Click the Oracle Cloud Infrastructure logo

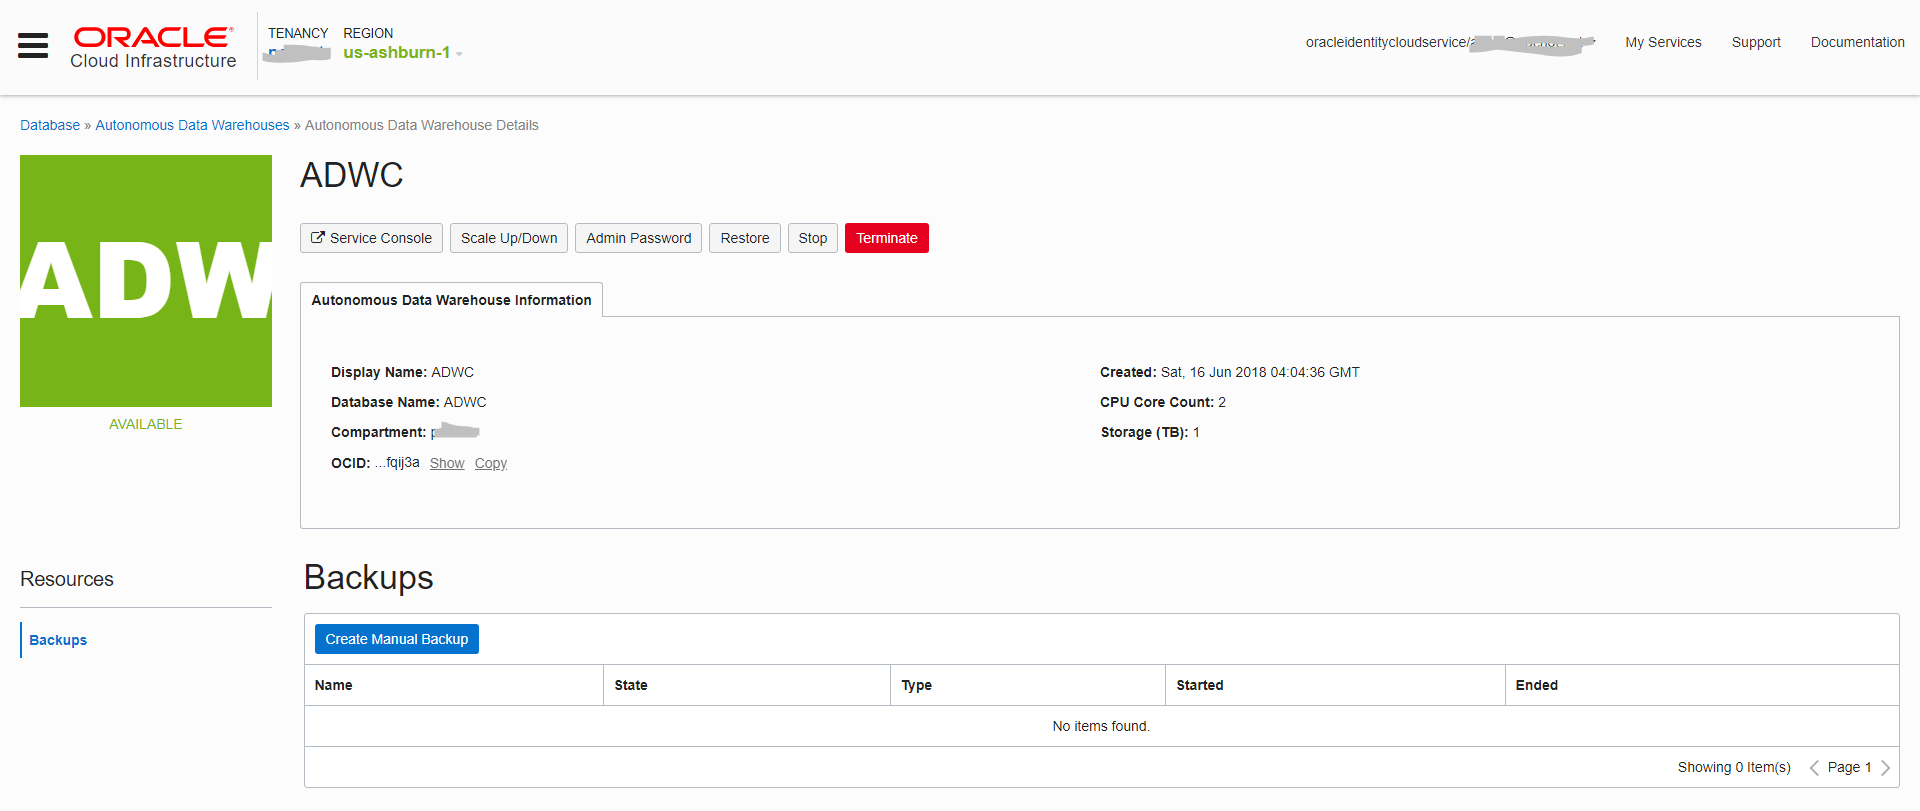tap(153, 48)
